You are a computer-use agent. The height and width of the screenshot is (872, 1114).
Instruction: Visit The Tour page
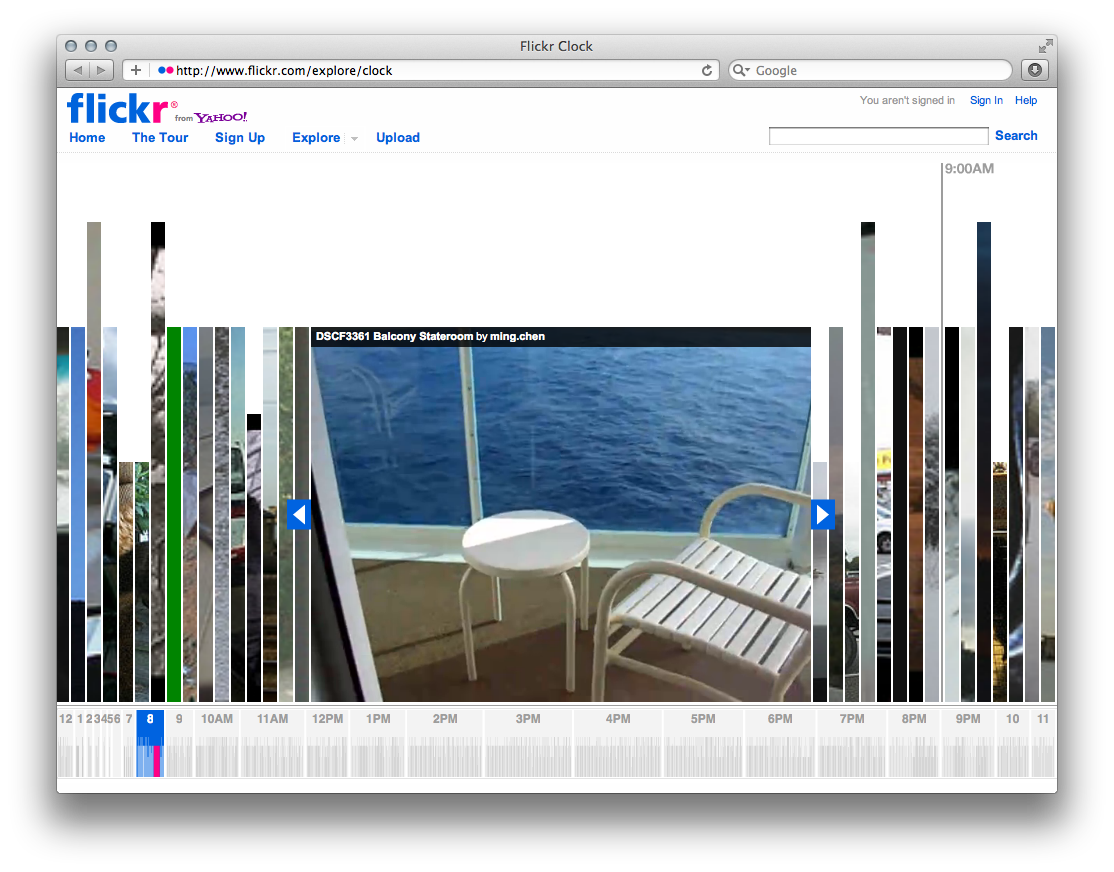tap(160, 137)
